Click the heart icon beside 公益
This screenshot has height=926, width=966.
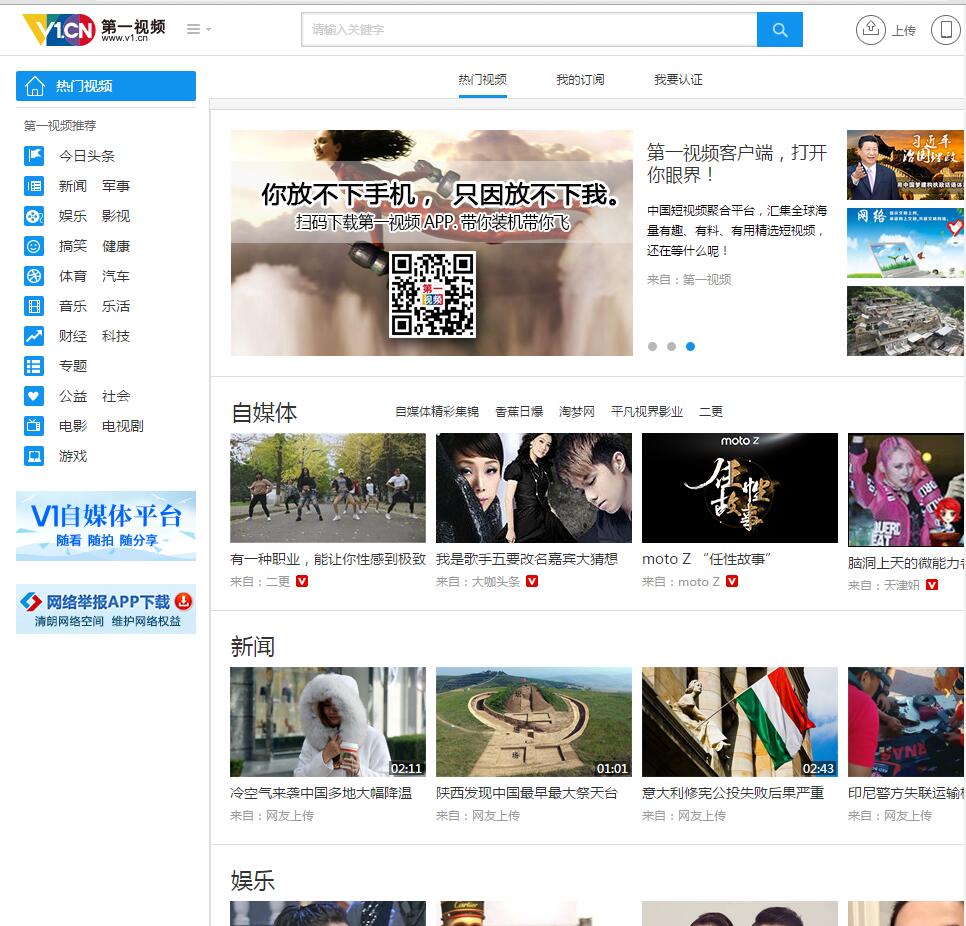34,396
